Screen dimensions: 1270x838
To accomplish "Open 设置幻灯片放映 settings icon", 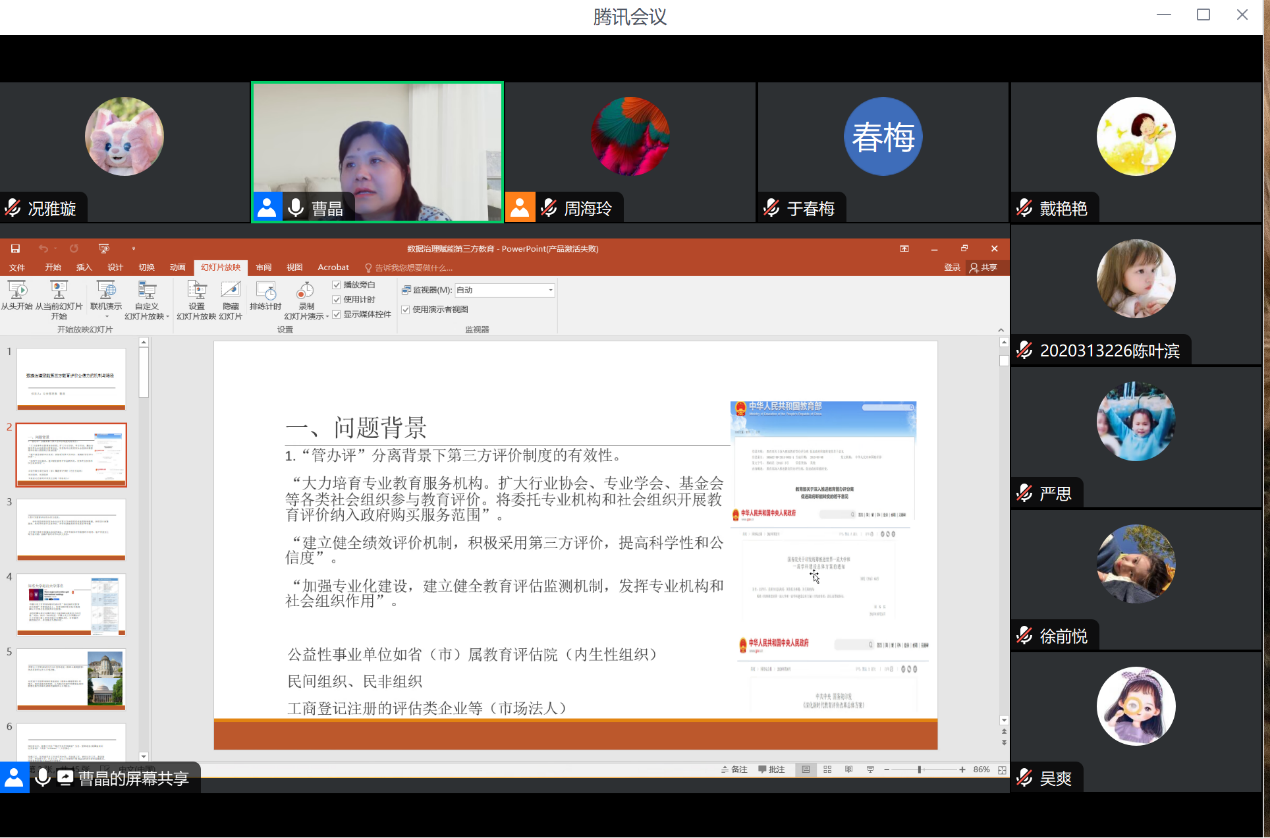I will point(197,291).
